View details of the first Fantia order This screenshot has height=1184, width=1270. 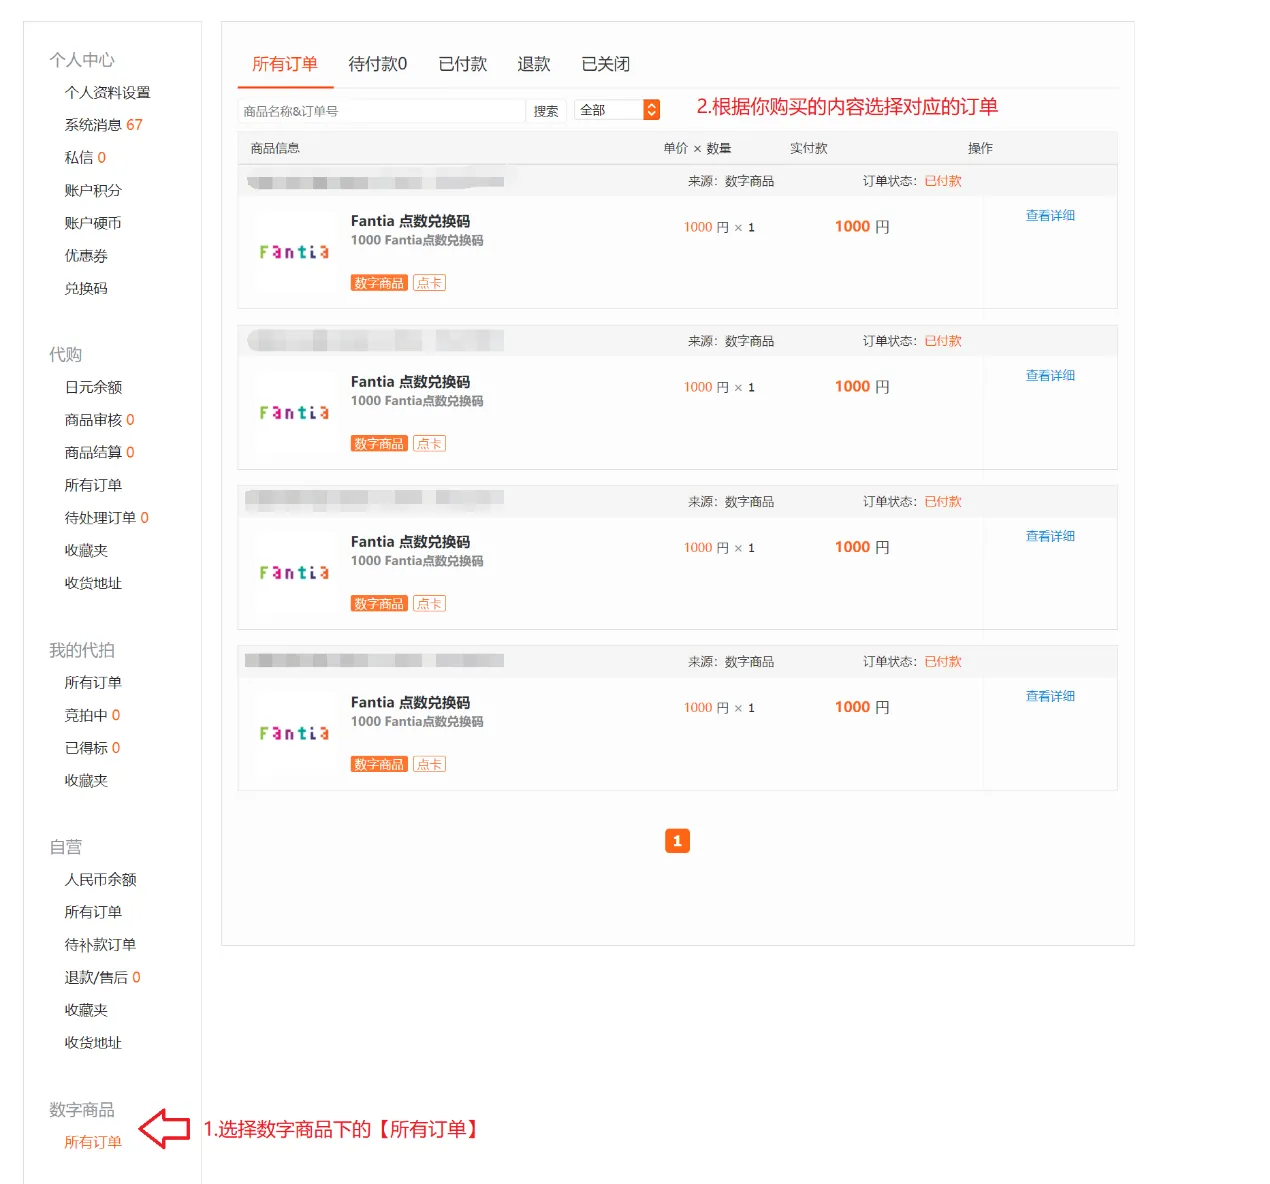(1050, 216)
